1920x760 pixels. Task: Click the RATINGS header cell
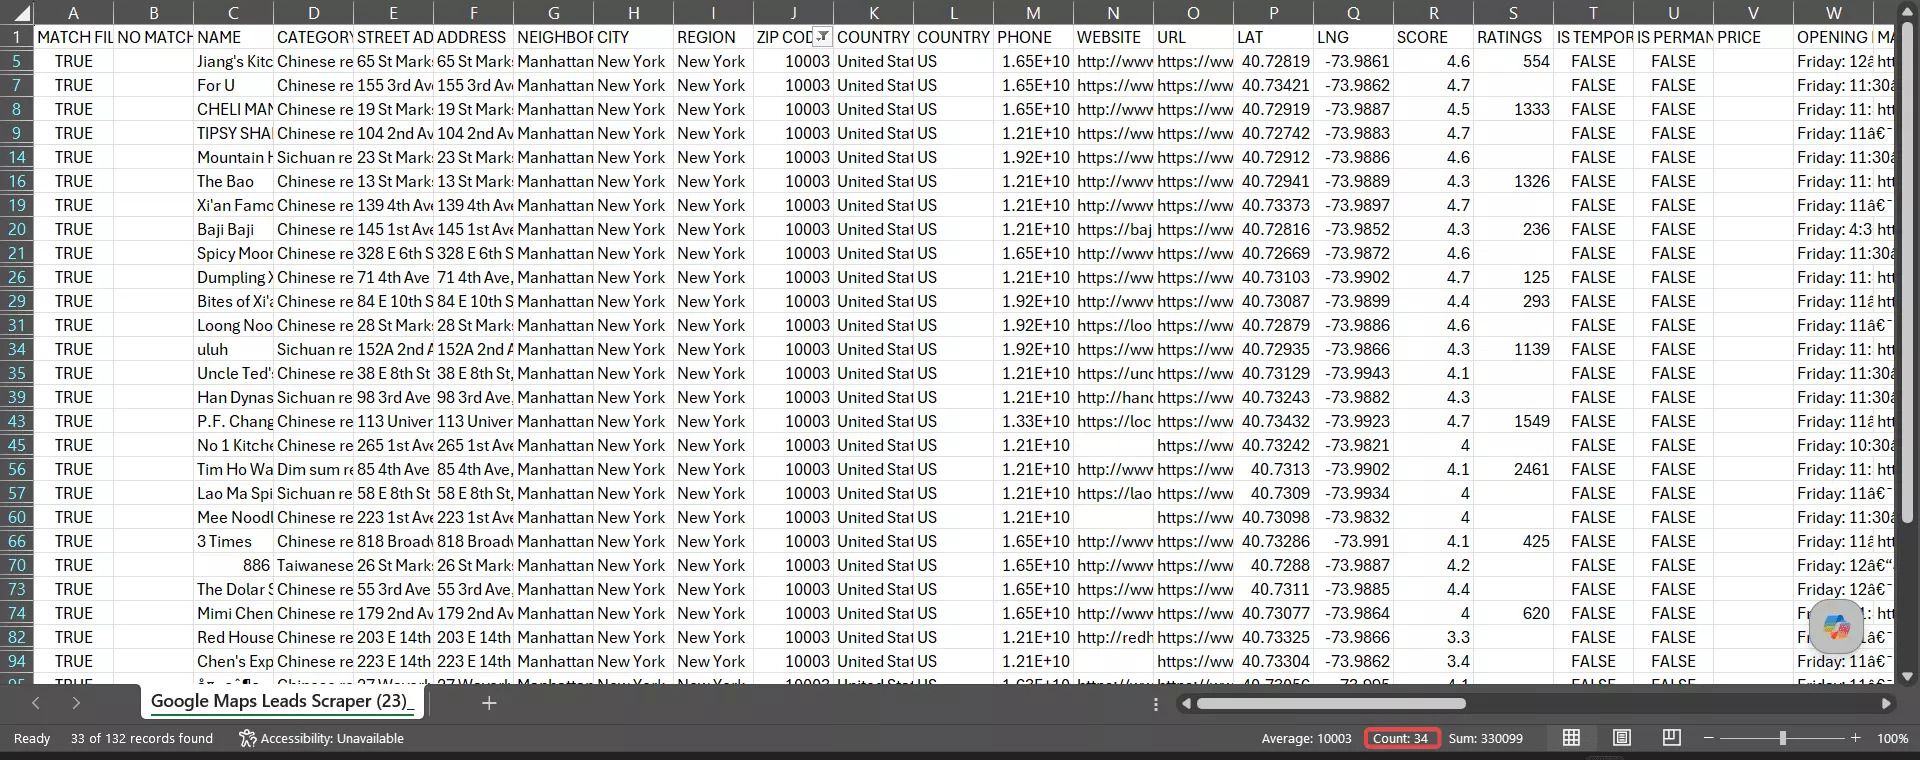point(1513,37)
